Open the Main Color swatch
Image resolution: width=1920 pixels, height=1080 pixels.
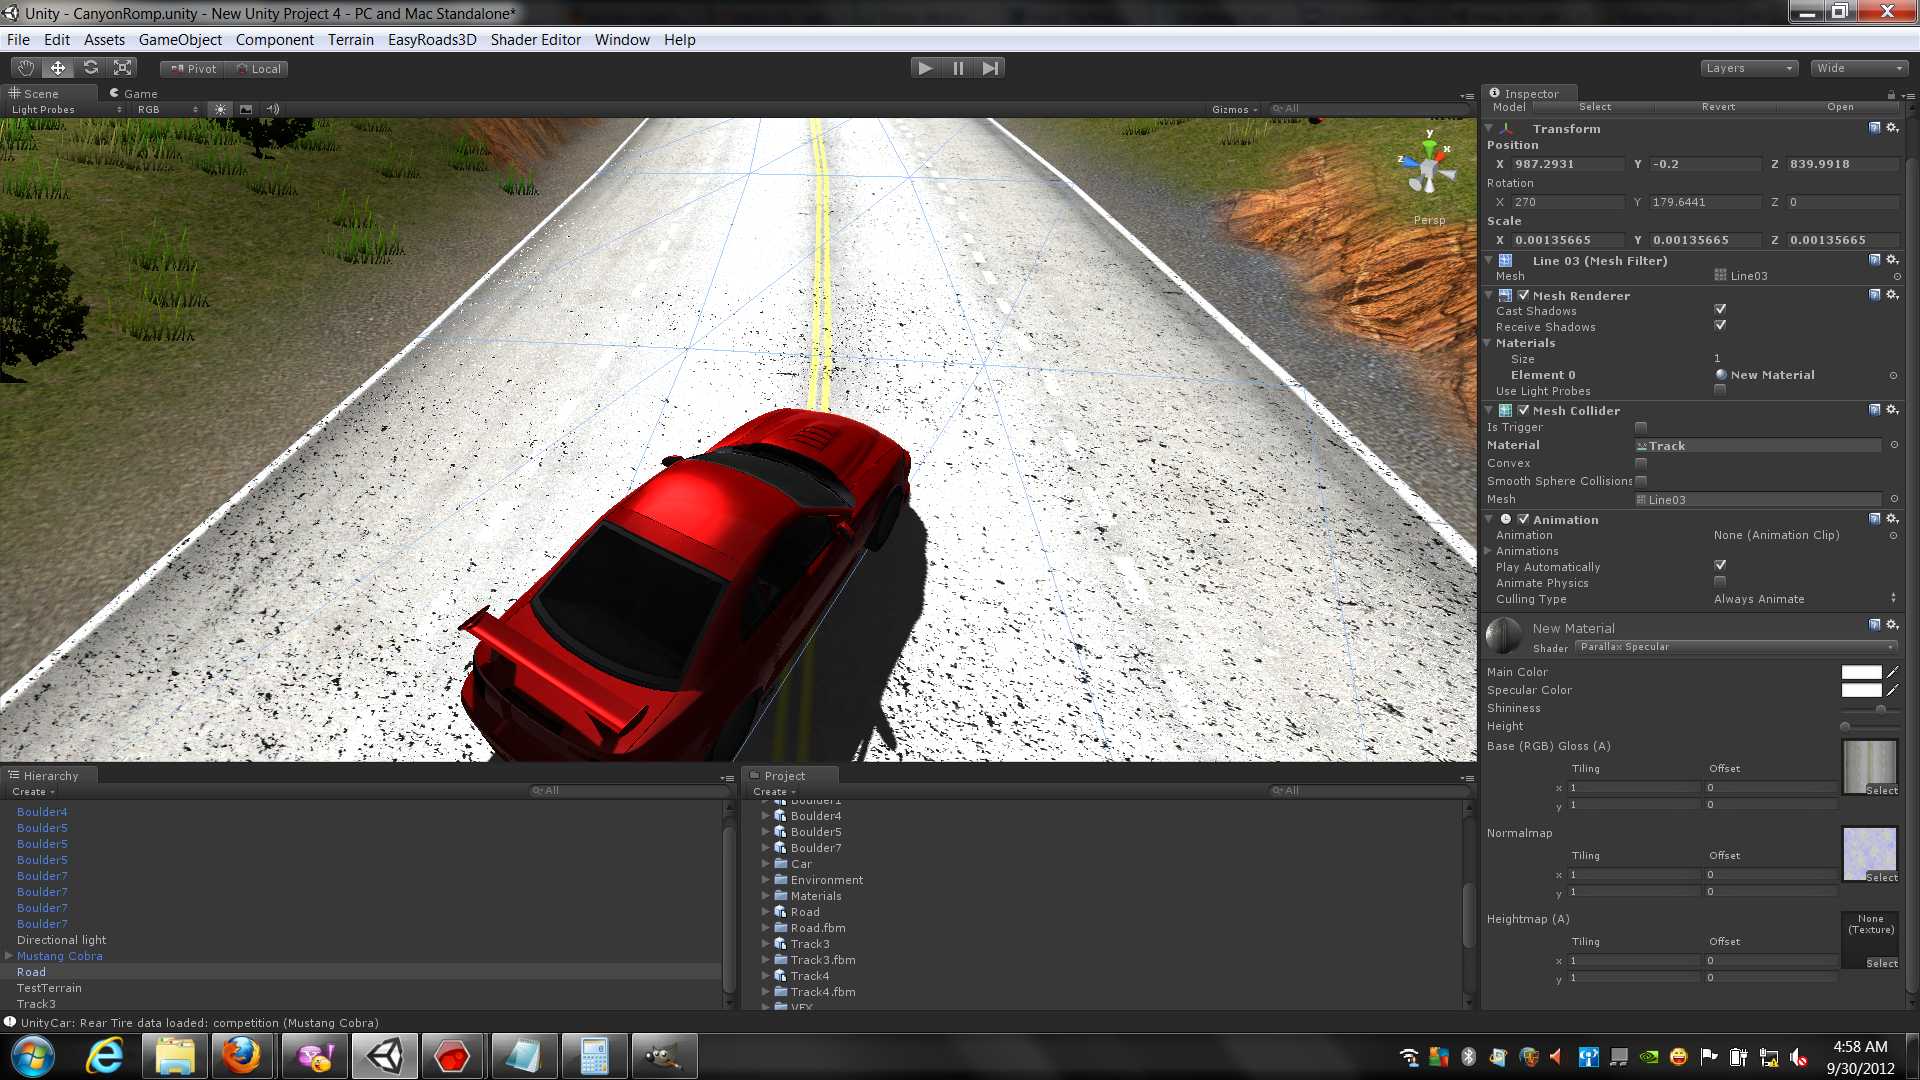pyautogui.click(x=1861, y=672)
